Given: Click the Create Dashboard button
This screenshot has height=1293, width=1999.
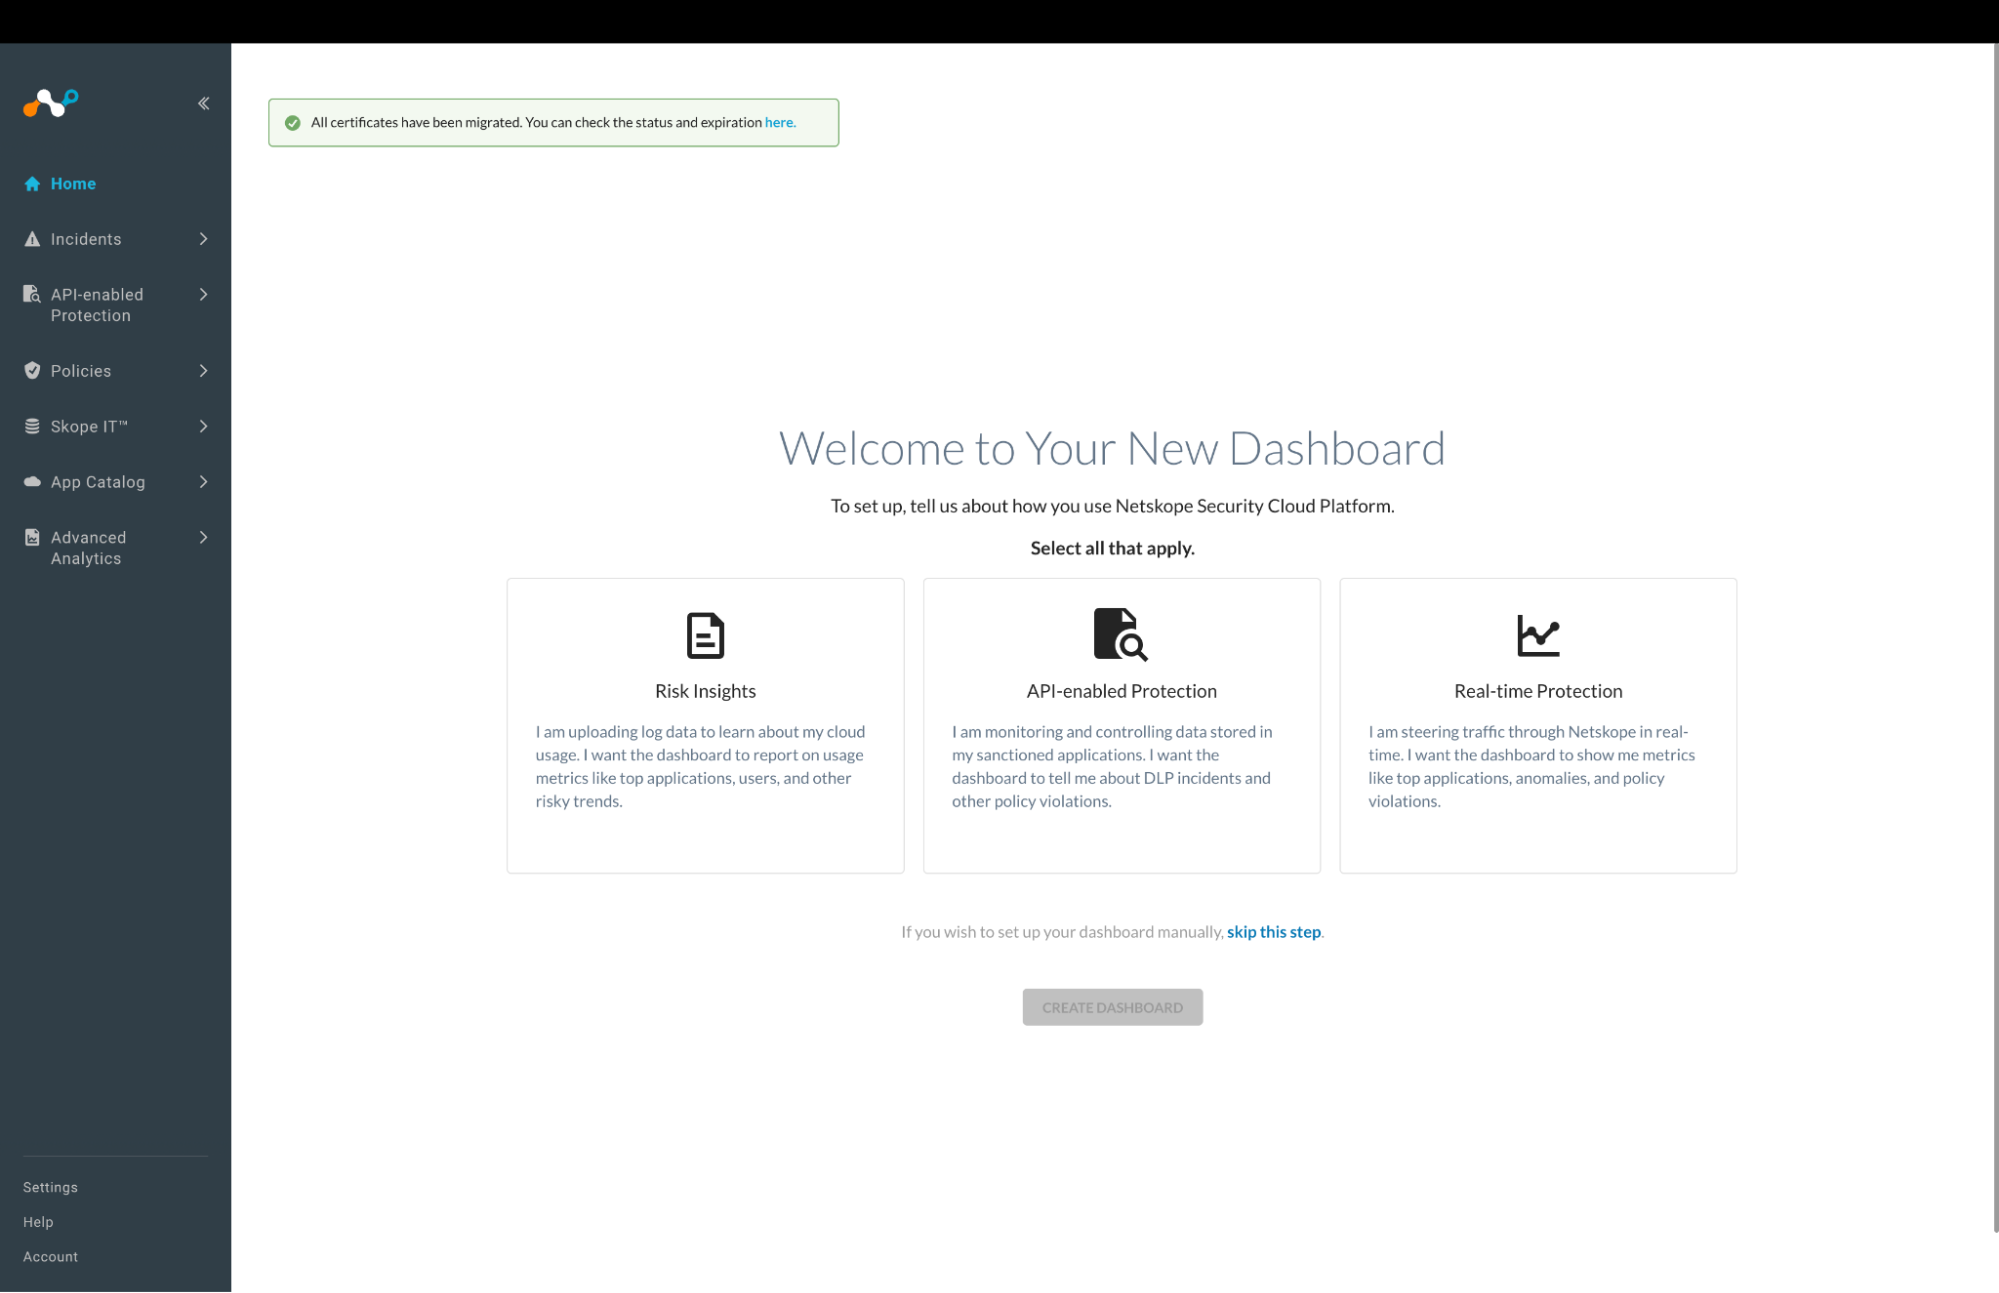Looking at the screenshot, I should tap(1112, 1007).
